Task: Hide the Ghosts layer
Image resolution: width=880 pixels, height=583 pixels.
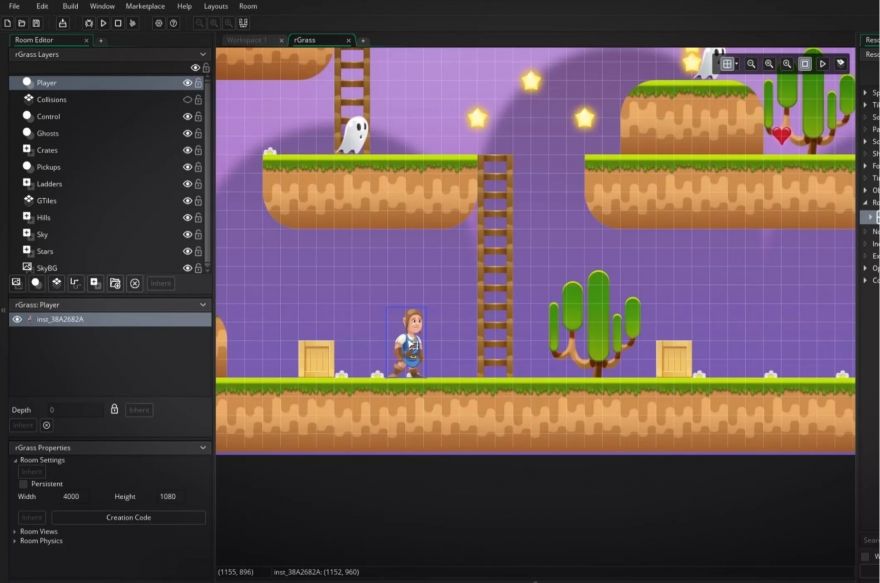Action: [x=187, y=132]
